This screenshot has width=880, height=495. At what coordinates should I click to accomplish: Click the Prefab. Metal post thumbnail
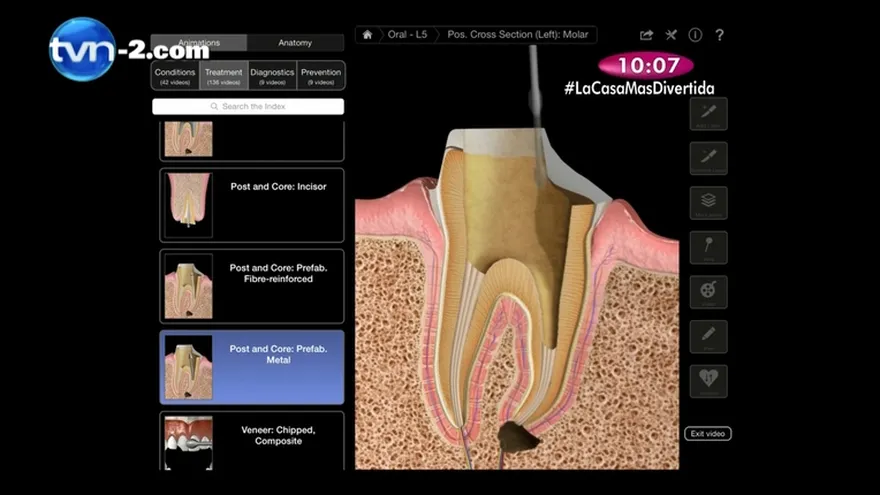[x=189, y=368]
